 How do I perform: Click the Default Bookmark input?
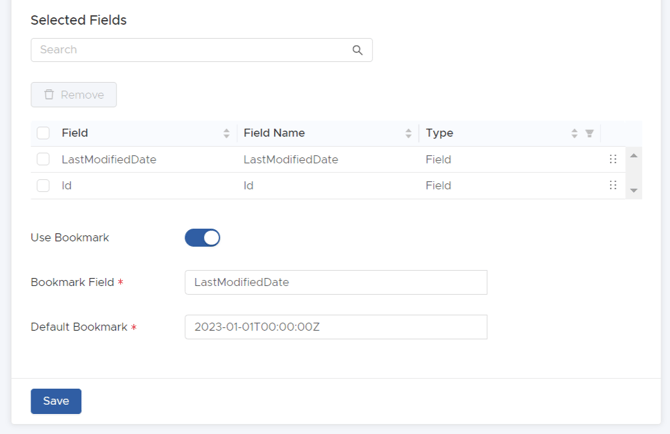[336, 327]
